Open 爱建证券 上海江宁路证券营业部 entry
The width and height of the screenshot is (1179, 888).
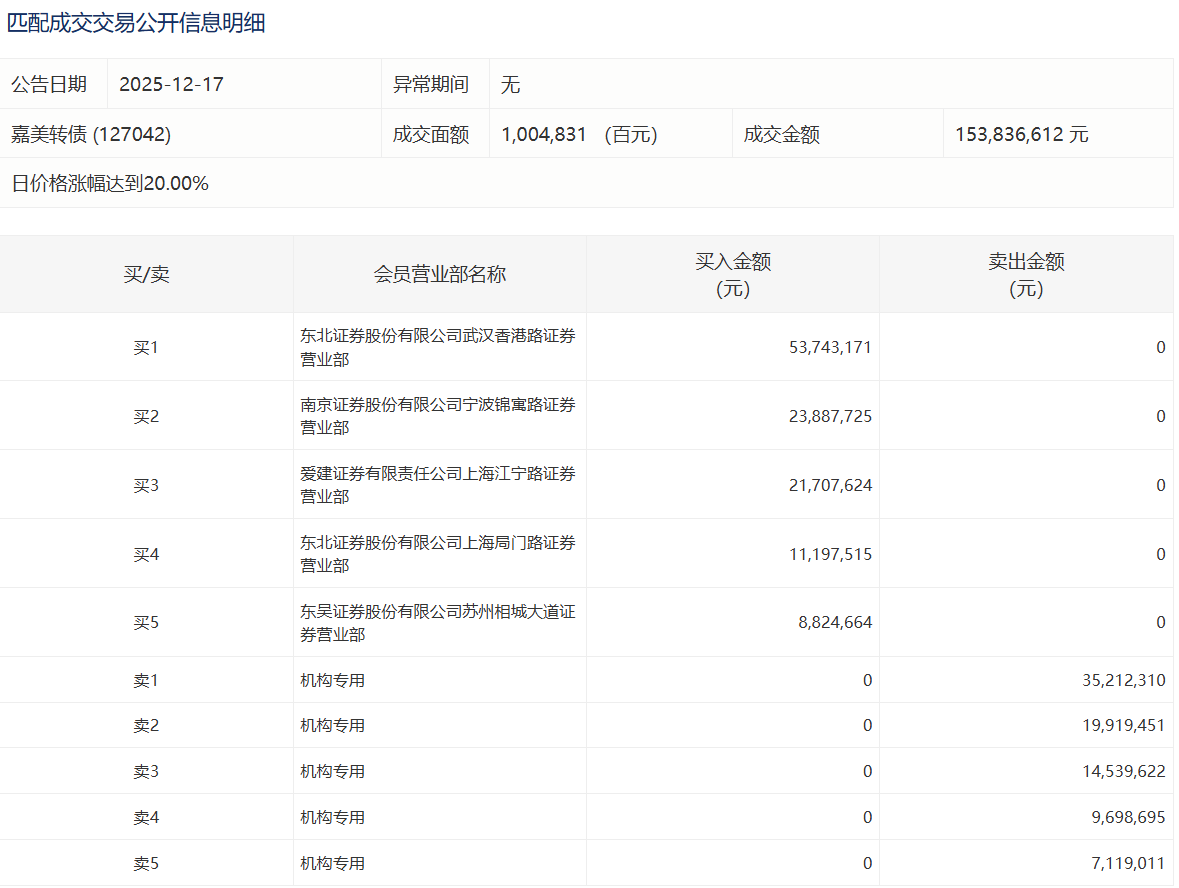tap(438, 485)
